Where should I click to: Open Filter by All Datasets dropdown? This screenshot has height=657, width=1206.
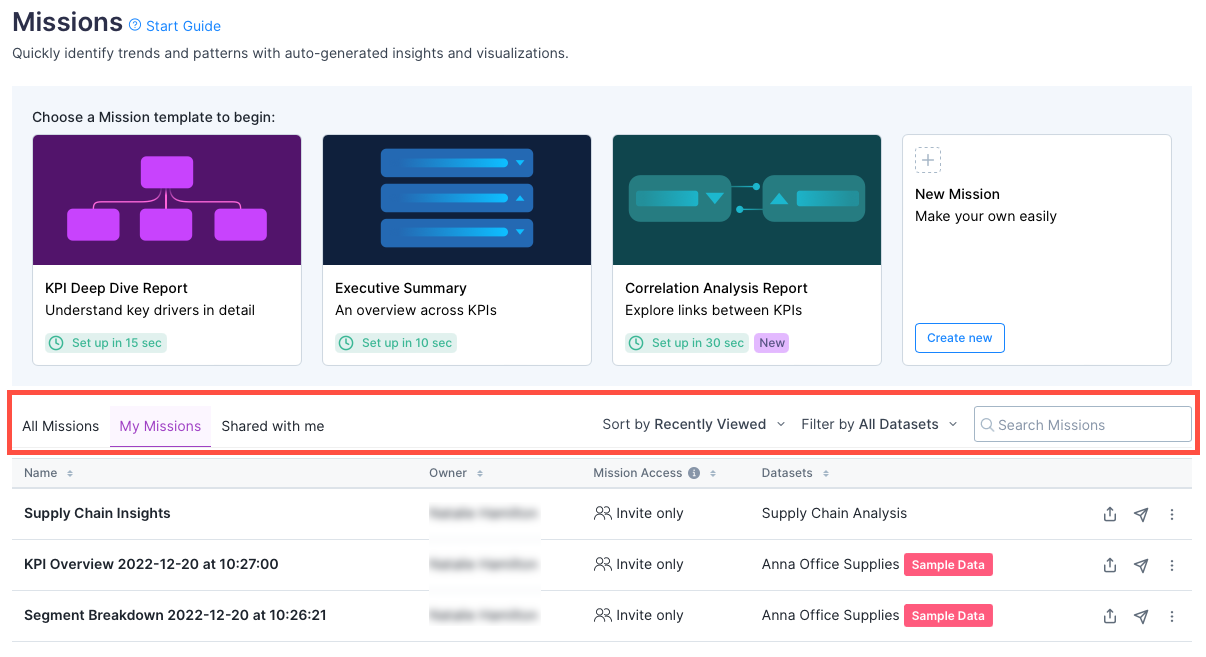tap(879, 424)
